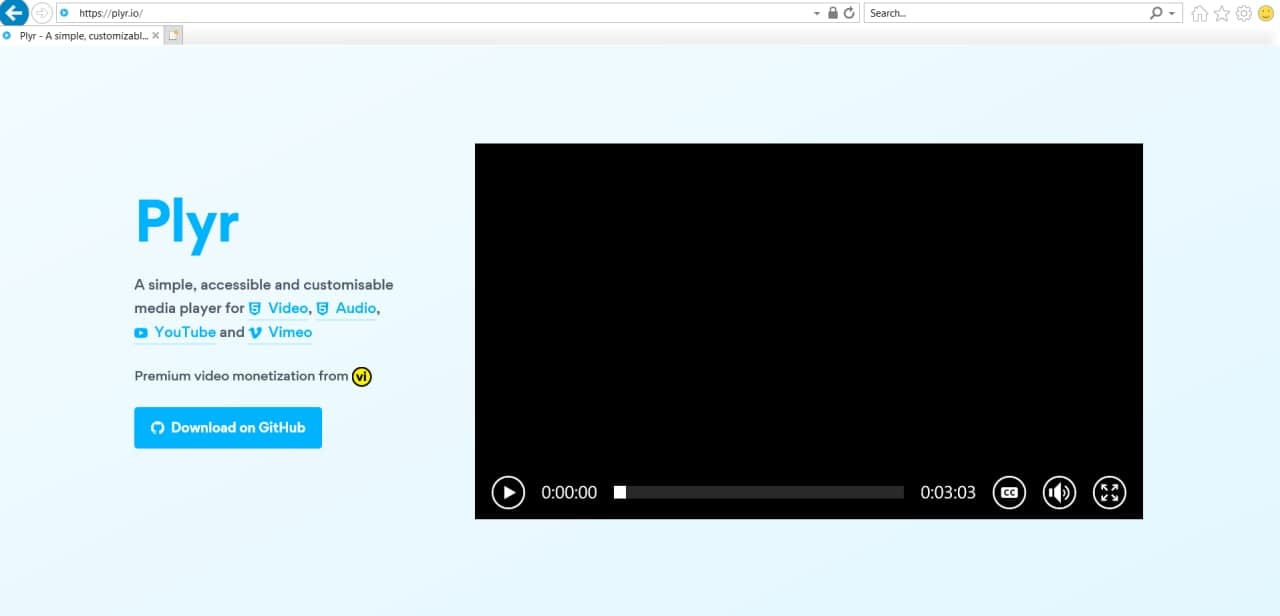Image resolution: width=1280 pixels, height=616 pixels.
Task: Open a new tab in the browser
Action: pyautogui.click(x=174, y=33)
